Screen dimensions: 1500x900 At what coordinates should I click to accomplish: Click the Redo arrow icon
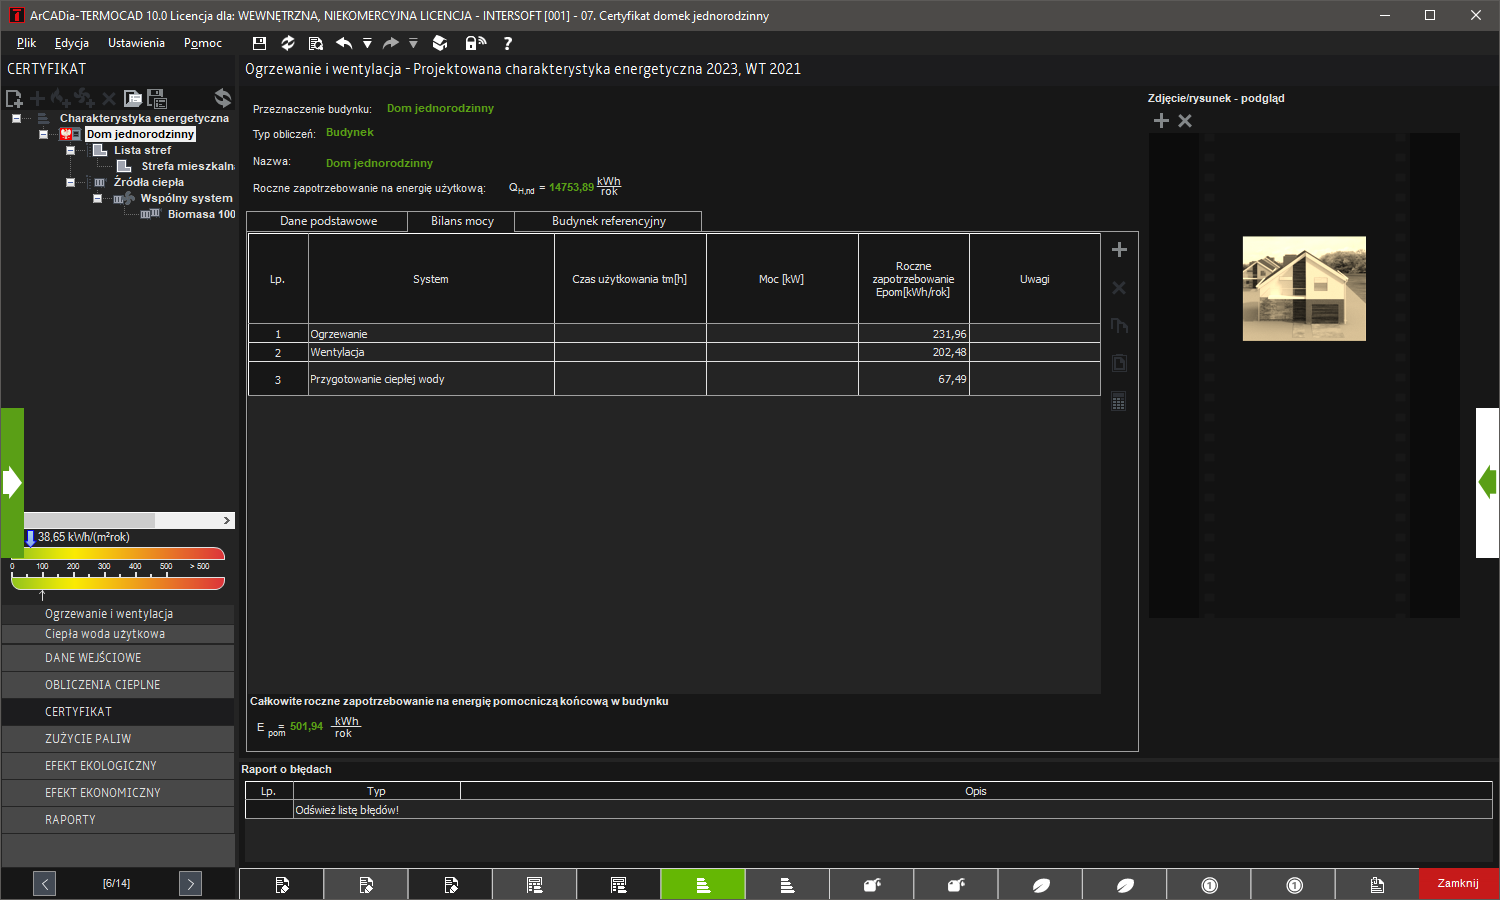[391, 43]
